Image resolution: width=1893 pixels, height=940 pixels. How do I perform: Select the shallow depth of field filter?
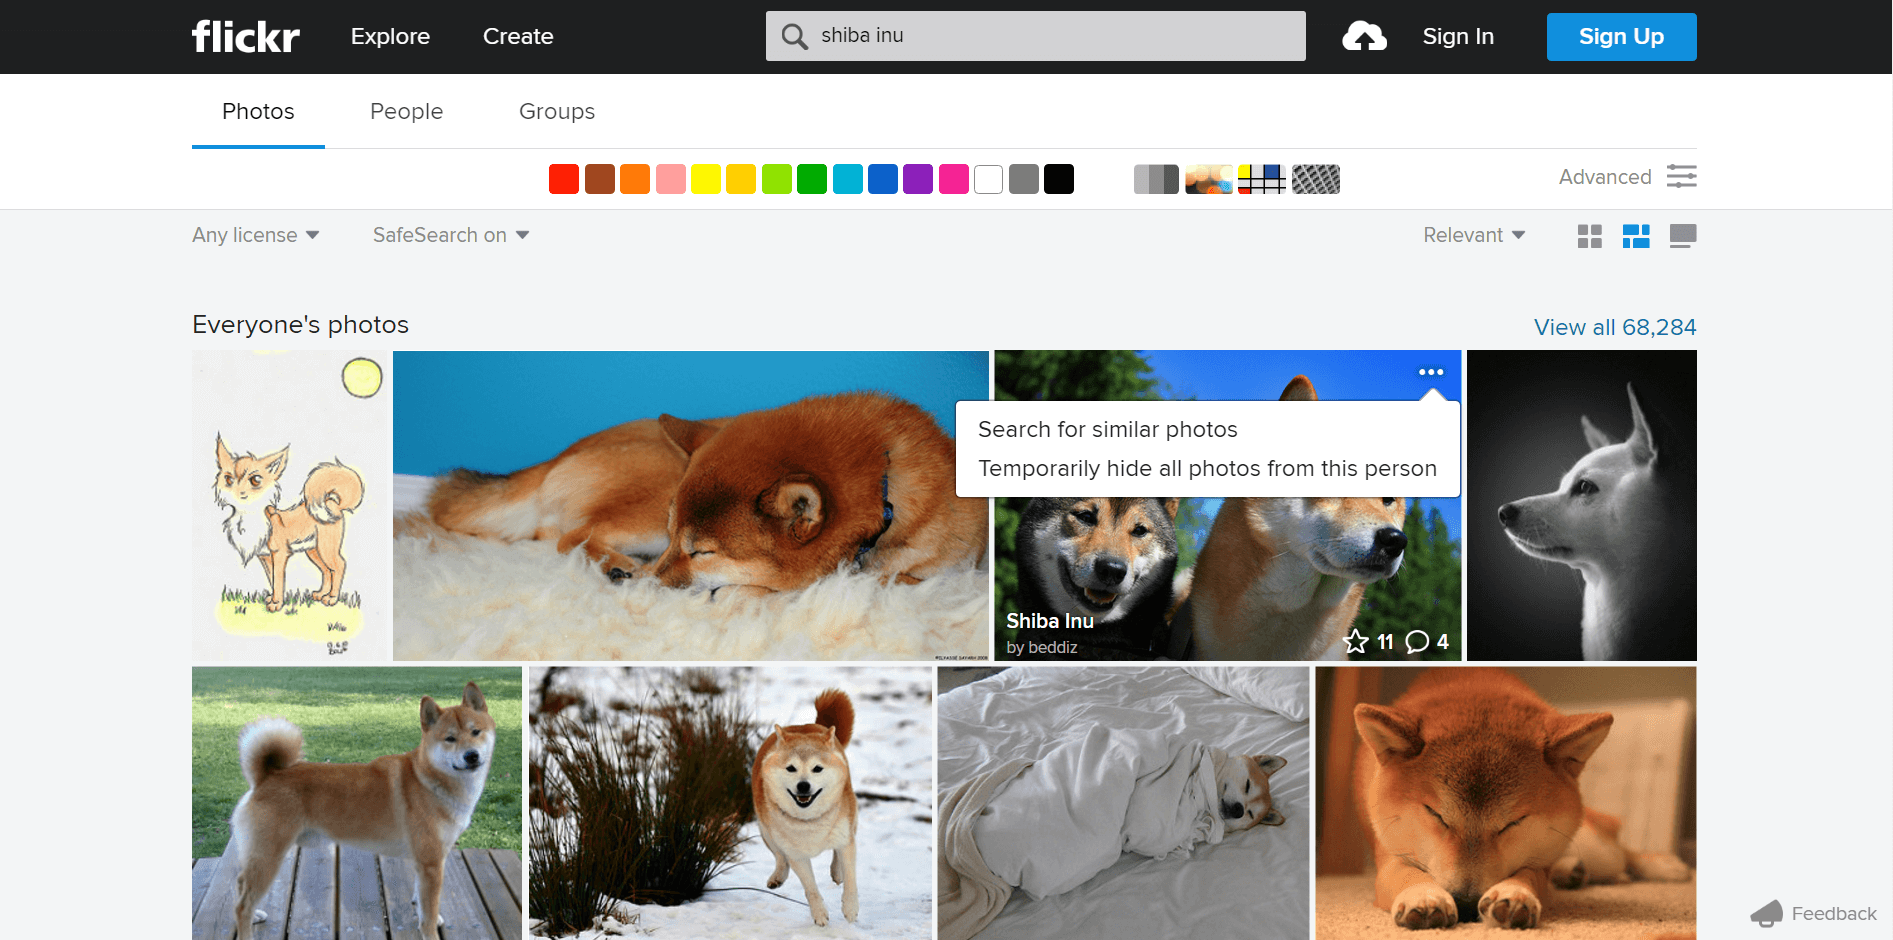point(1209,179)
